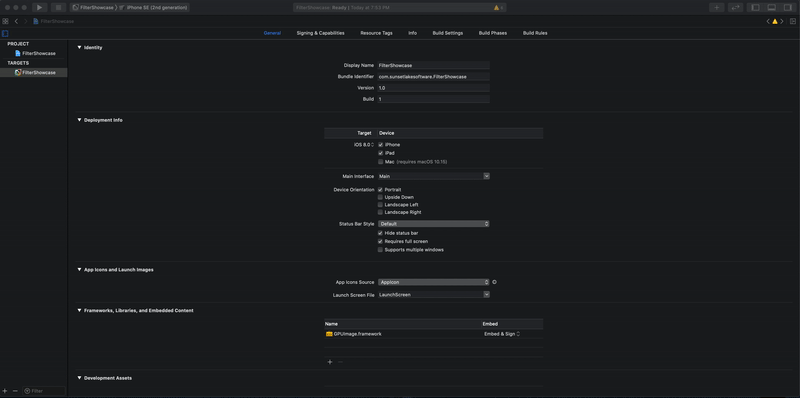Click the Build number field

click(x=434, y=99)
